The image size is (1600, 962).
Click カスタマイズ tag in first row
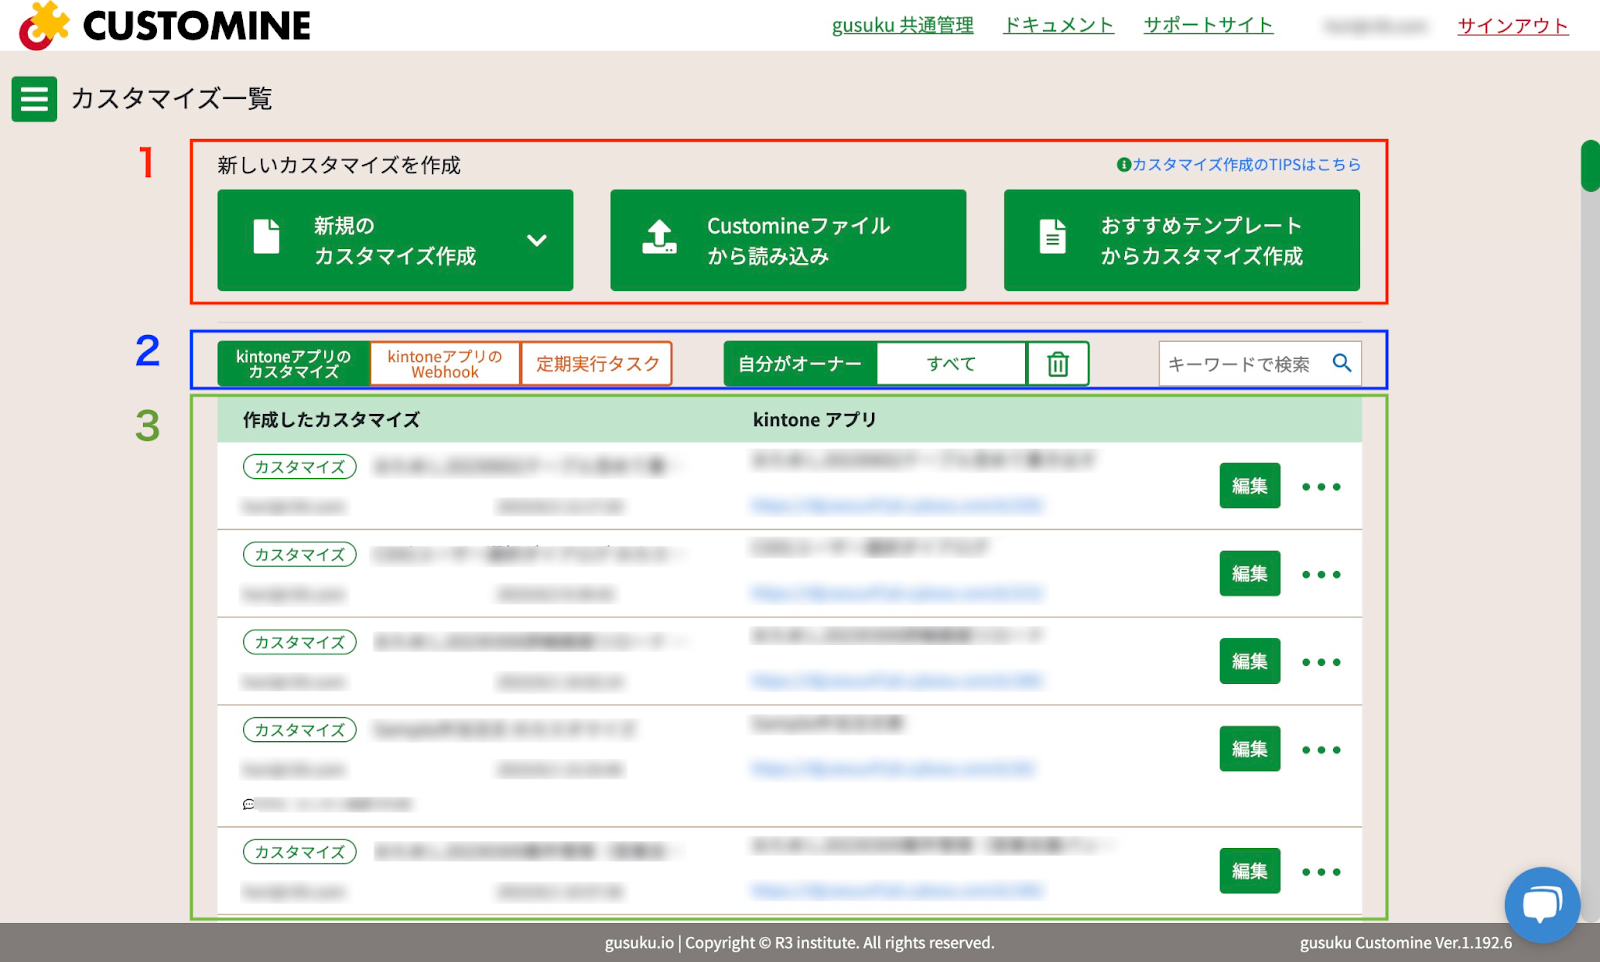pyautogui.click(x=300, y=467)
